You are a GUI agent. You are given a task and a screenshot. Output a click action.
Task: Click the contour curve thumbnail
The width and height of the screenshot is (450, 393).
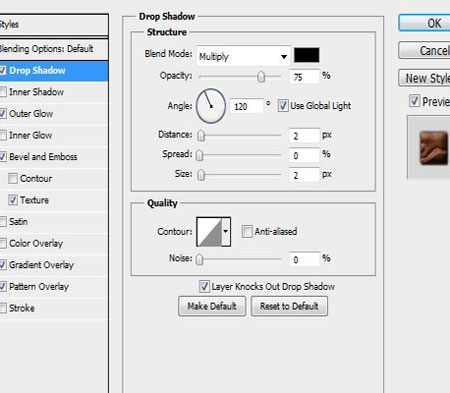click(209, 232)
